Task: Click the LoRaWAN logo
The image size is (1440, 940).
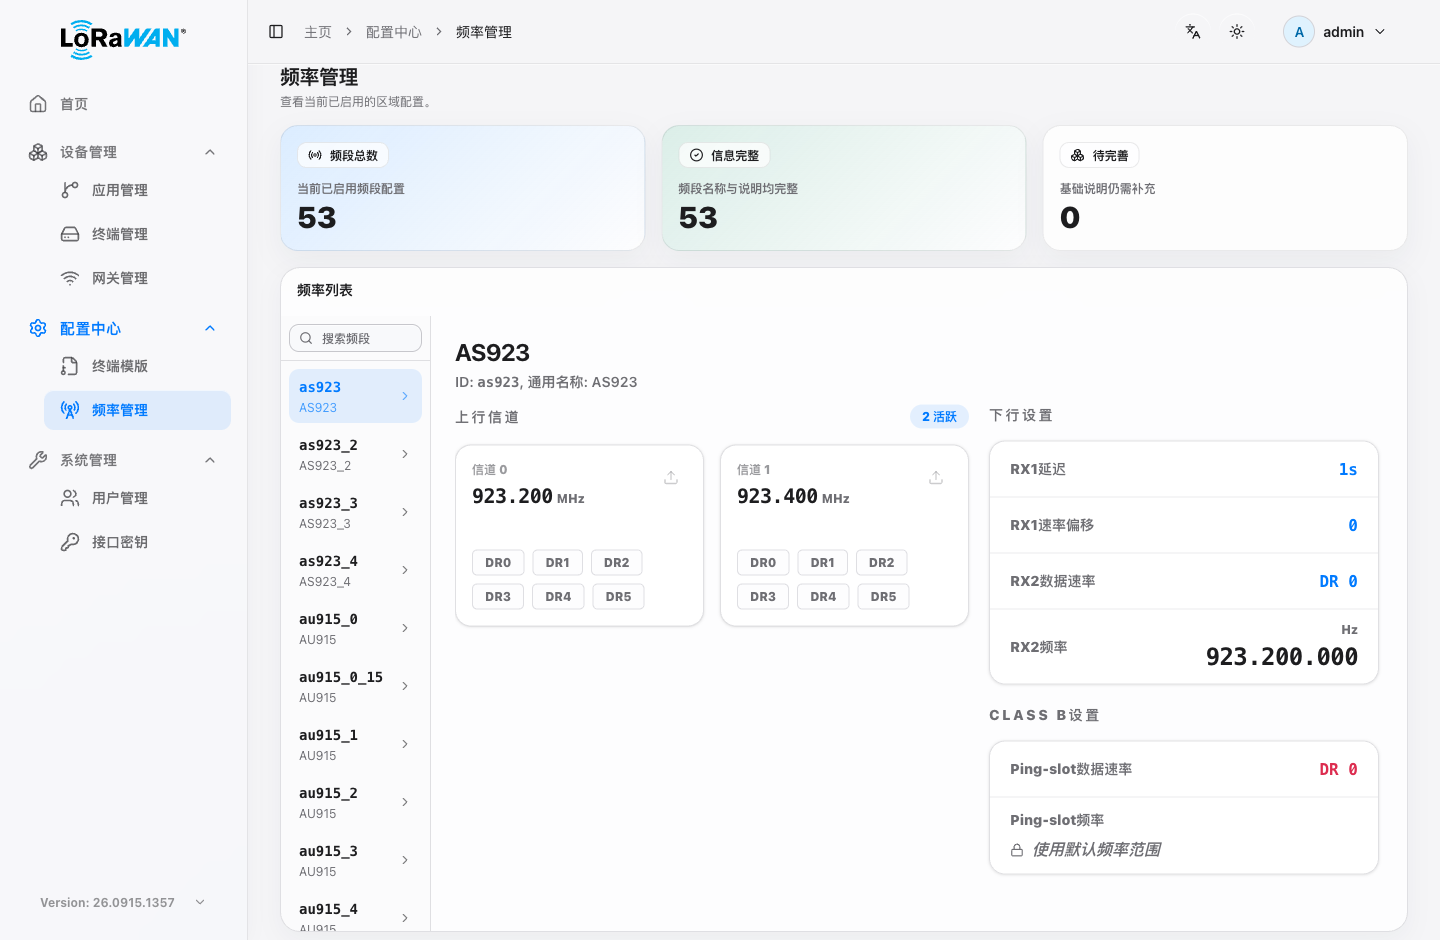Action: point(123,39)
